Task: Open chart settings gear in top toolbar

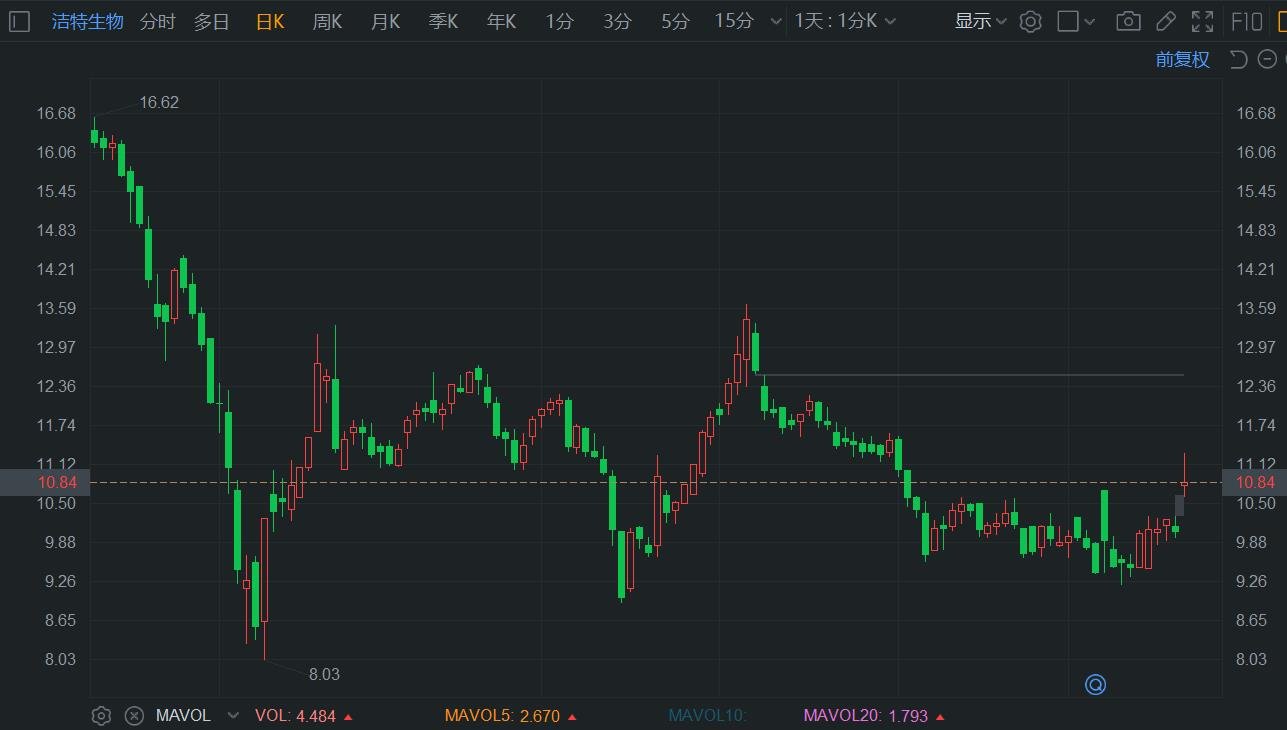Action: pyautogui.click(x=1030, y=21)
